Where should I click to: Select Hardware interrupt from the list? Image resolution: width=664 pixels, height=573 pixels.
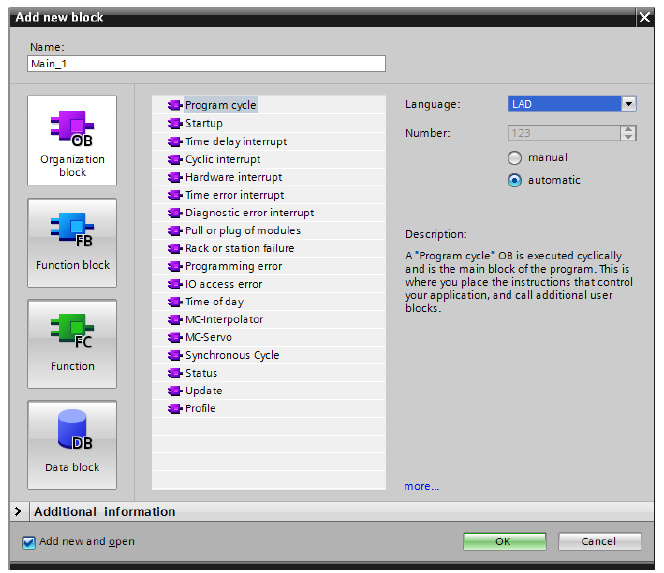234,177
